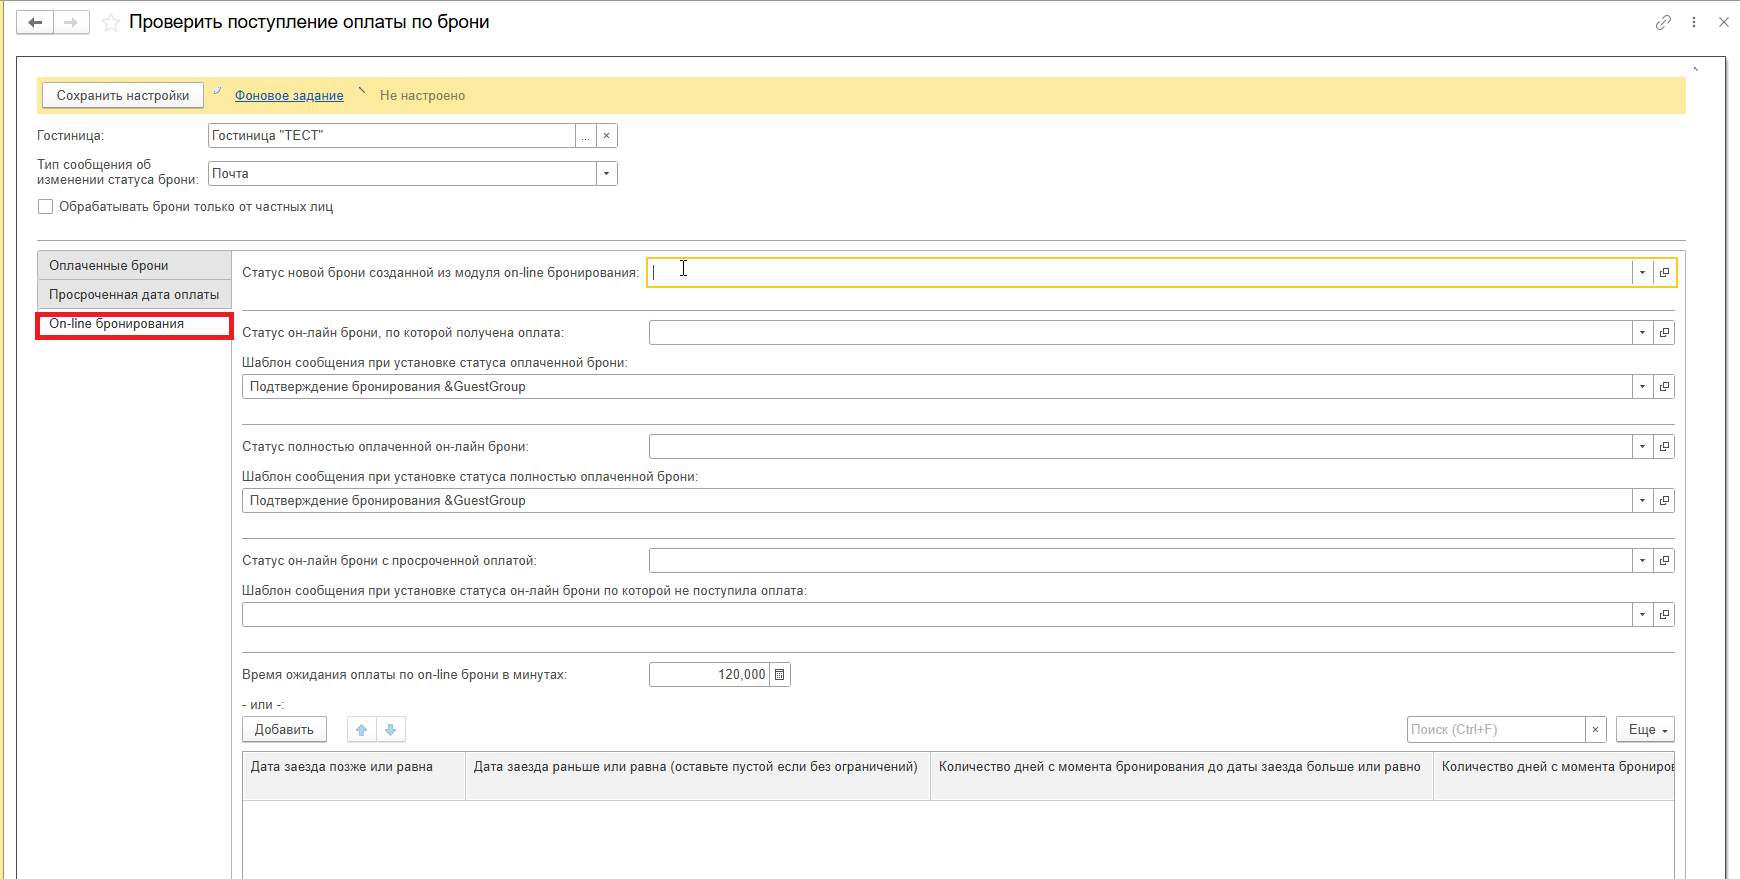
Task: Open hotel selection with the ellipsis button
Action: (x=586, y=135)
